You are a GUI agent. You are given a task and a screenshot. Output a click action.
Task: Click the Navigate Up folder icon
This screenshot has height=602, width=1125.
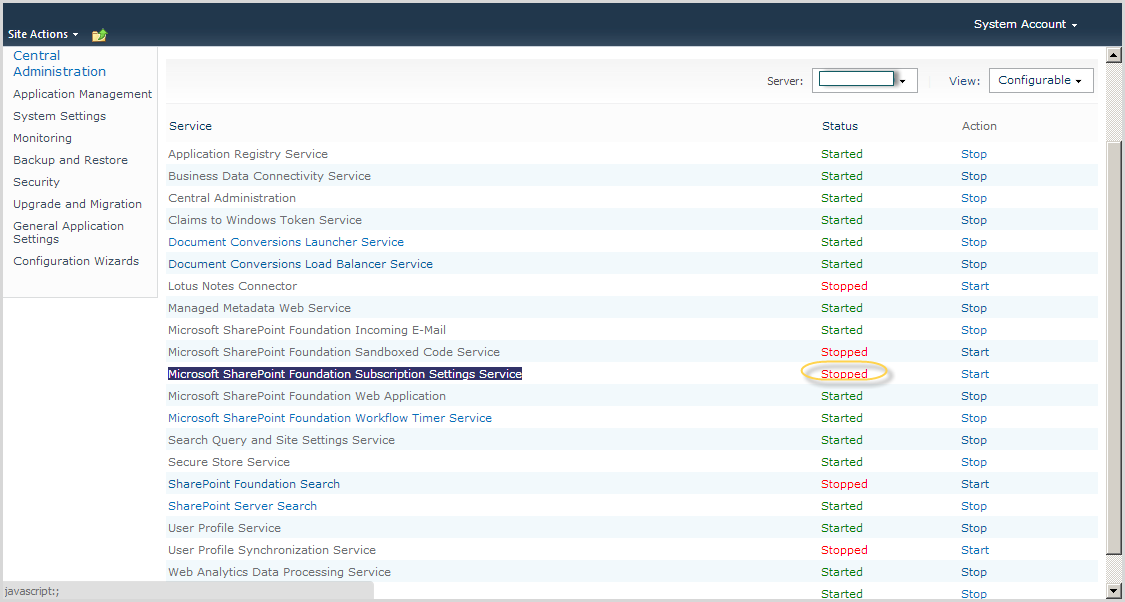(99, 35)
